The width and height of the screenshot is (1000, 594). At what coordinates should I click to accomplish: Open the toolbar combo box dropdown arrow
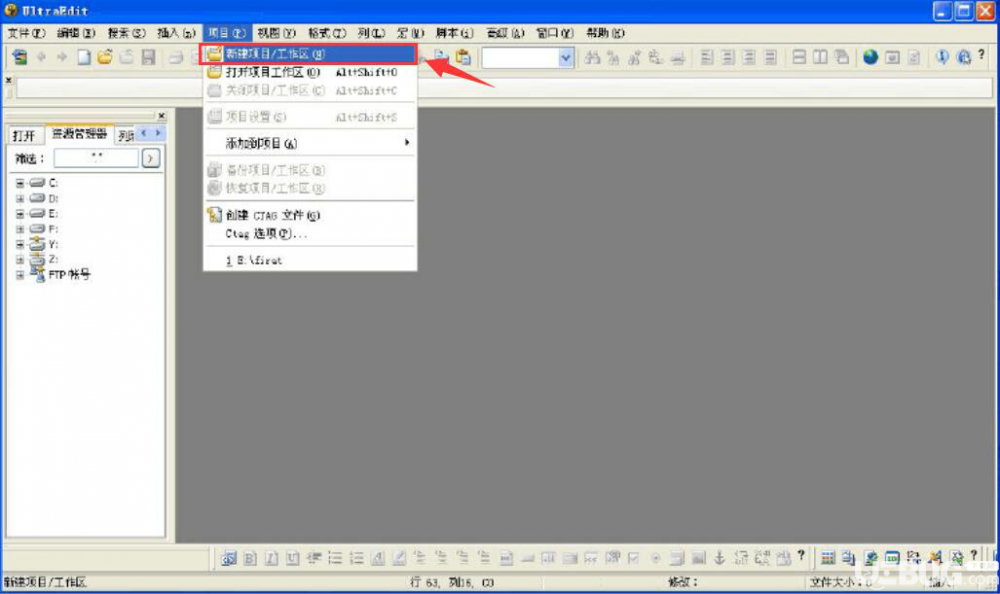[565, 58]
